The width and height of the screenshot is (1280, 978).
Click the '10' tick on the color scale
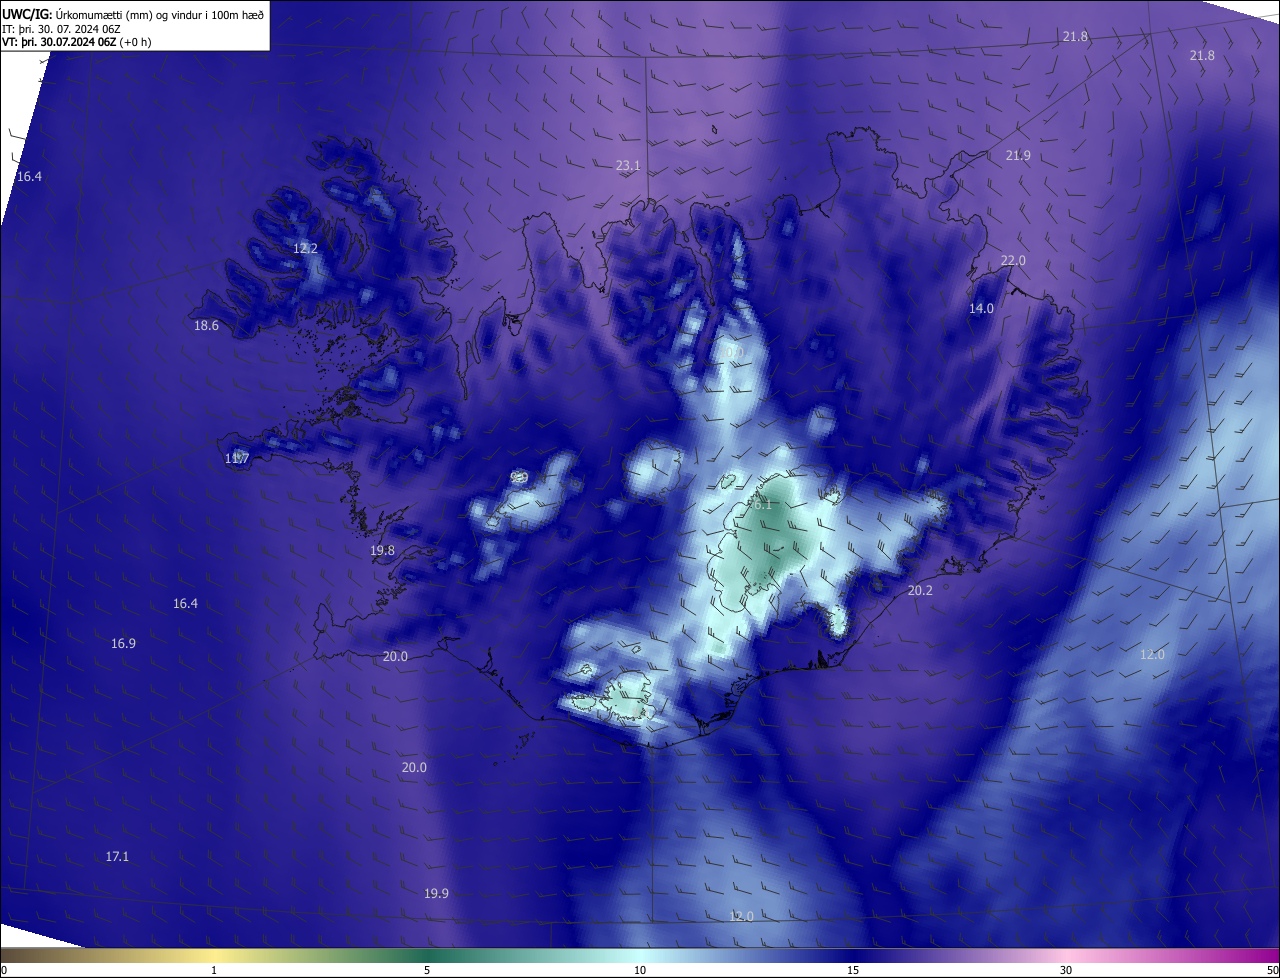(640, 970)
